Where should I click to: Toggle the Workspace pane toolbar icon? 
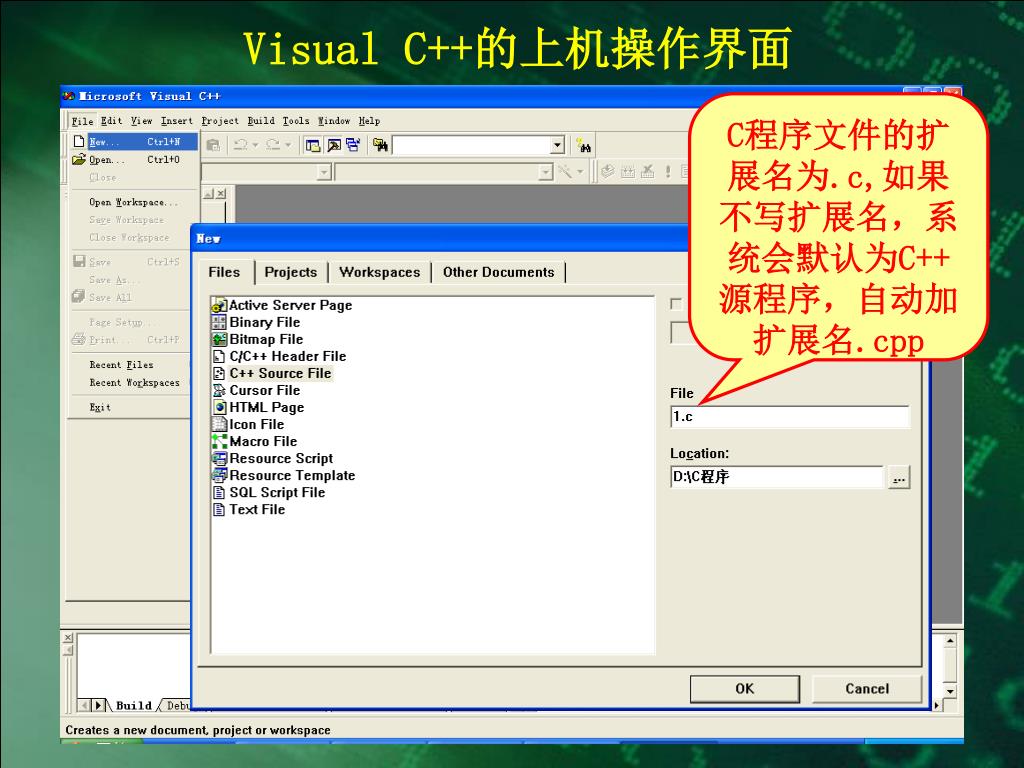click(313, 145)
